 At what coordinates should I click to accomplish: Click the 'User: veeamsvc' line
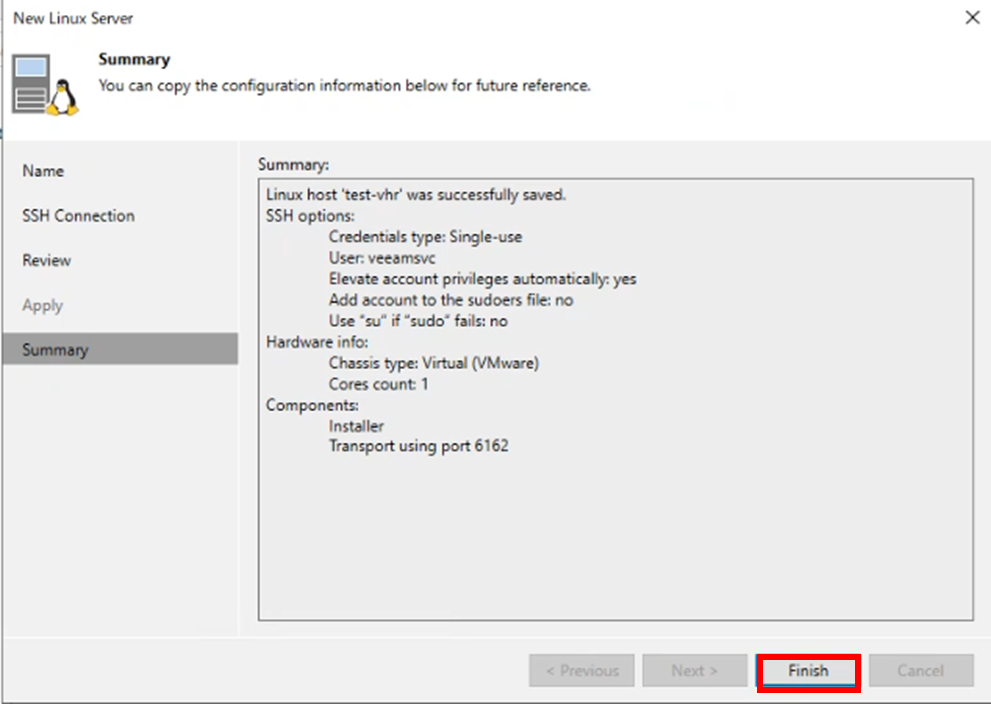[x=382, y=258]
